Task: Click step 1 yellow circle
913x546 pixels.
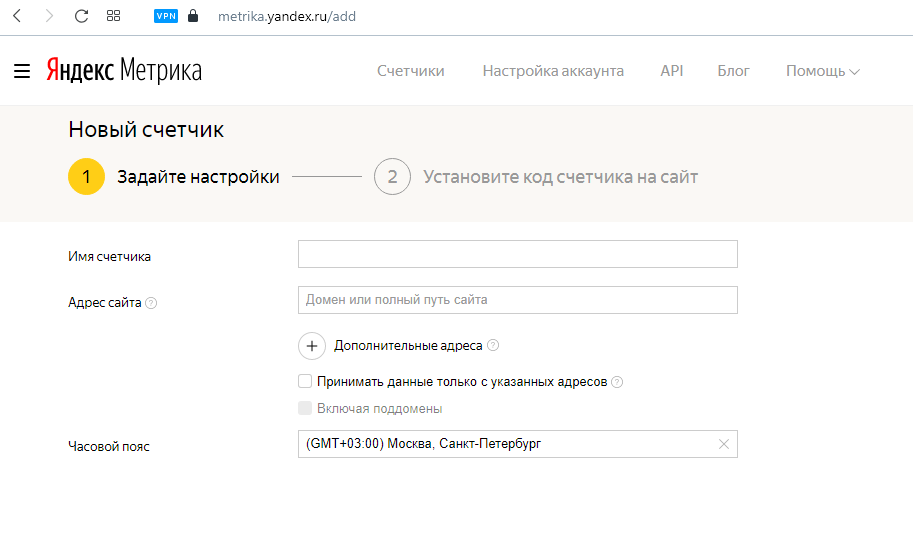Action: click(86, 176)
